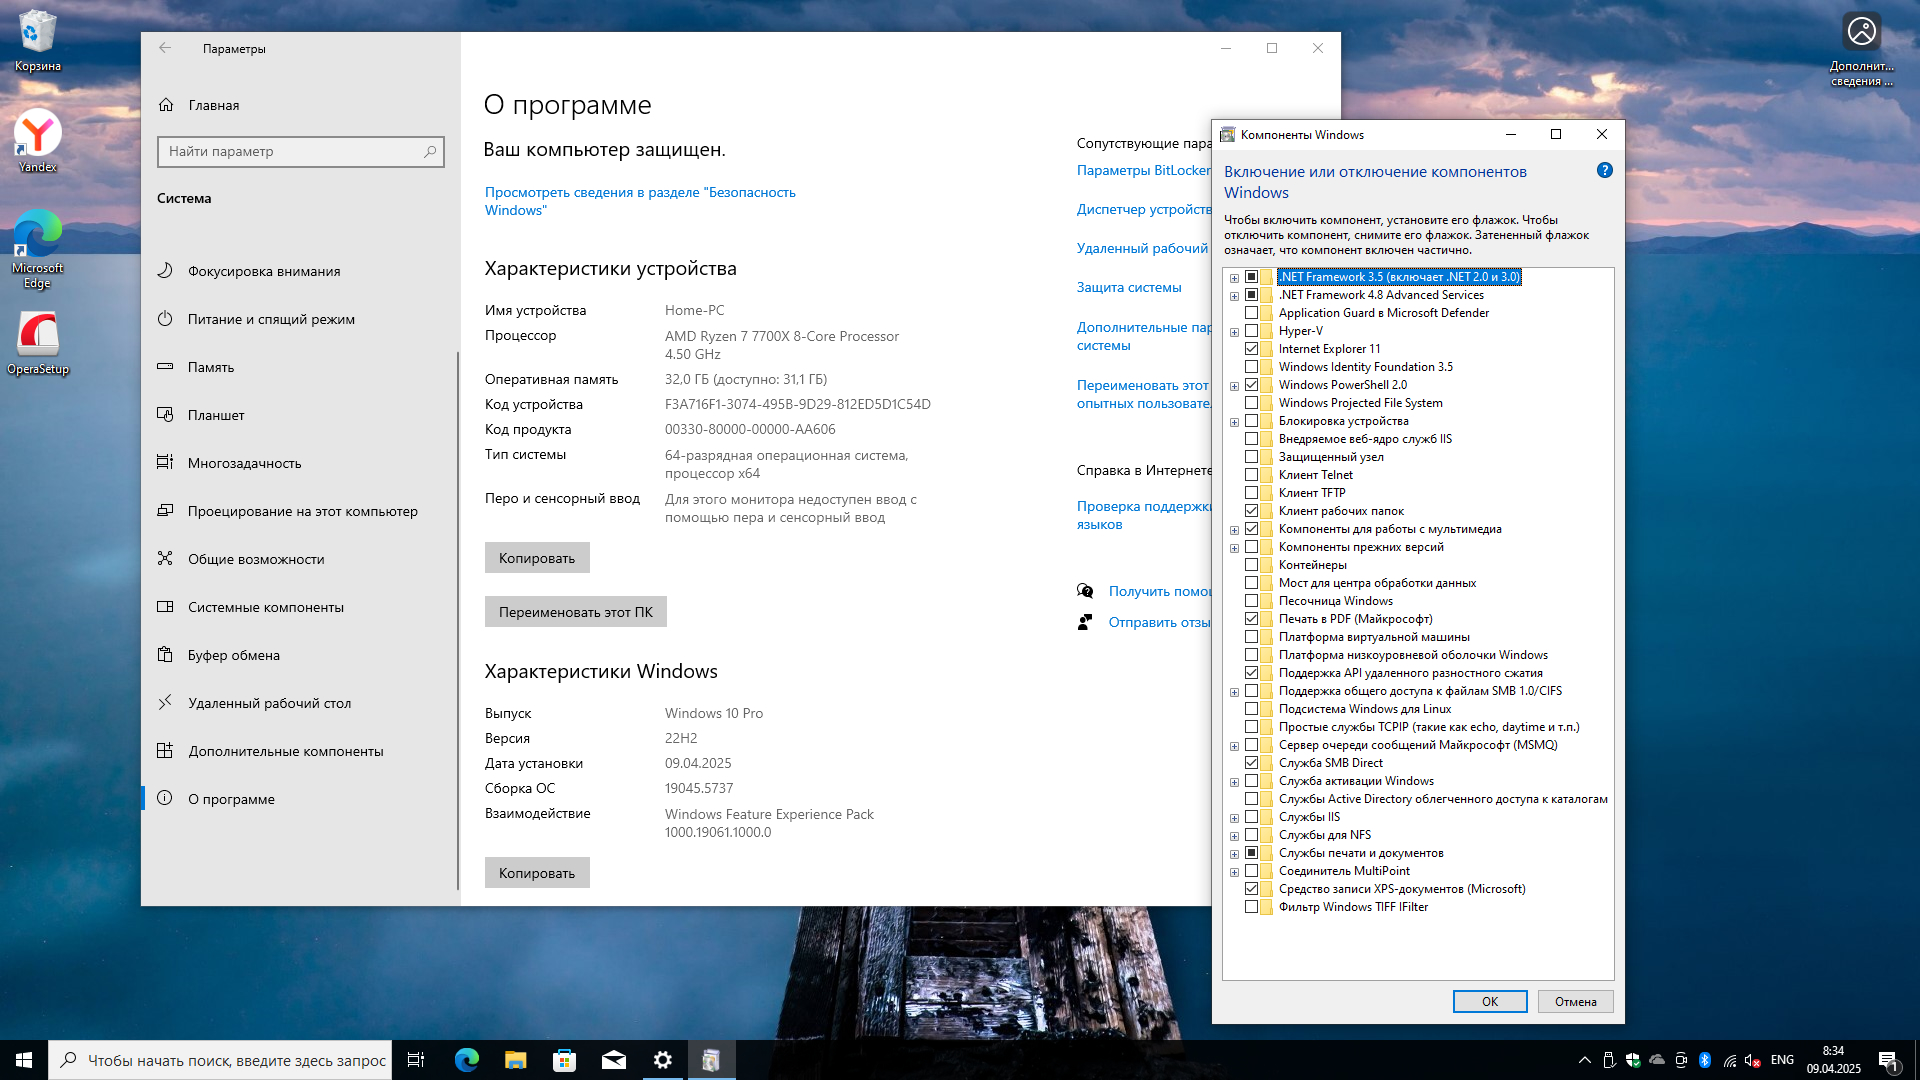Image resolution: width=1920 pixels, height=1080 pixels.
Task: Expand the Службы IIS node
Action: tap(1234, 818)
